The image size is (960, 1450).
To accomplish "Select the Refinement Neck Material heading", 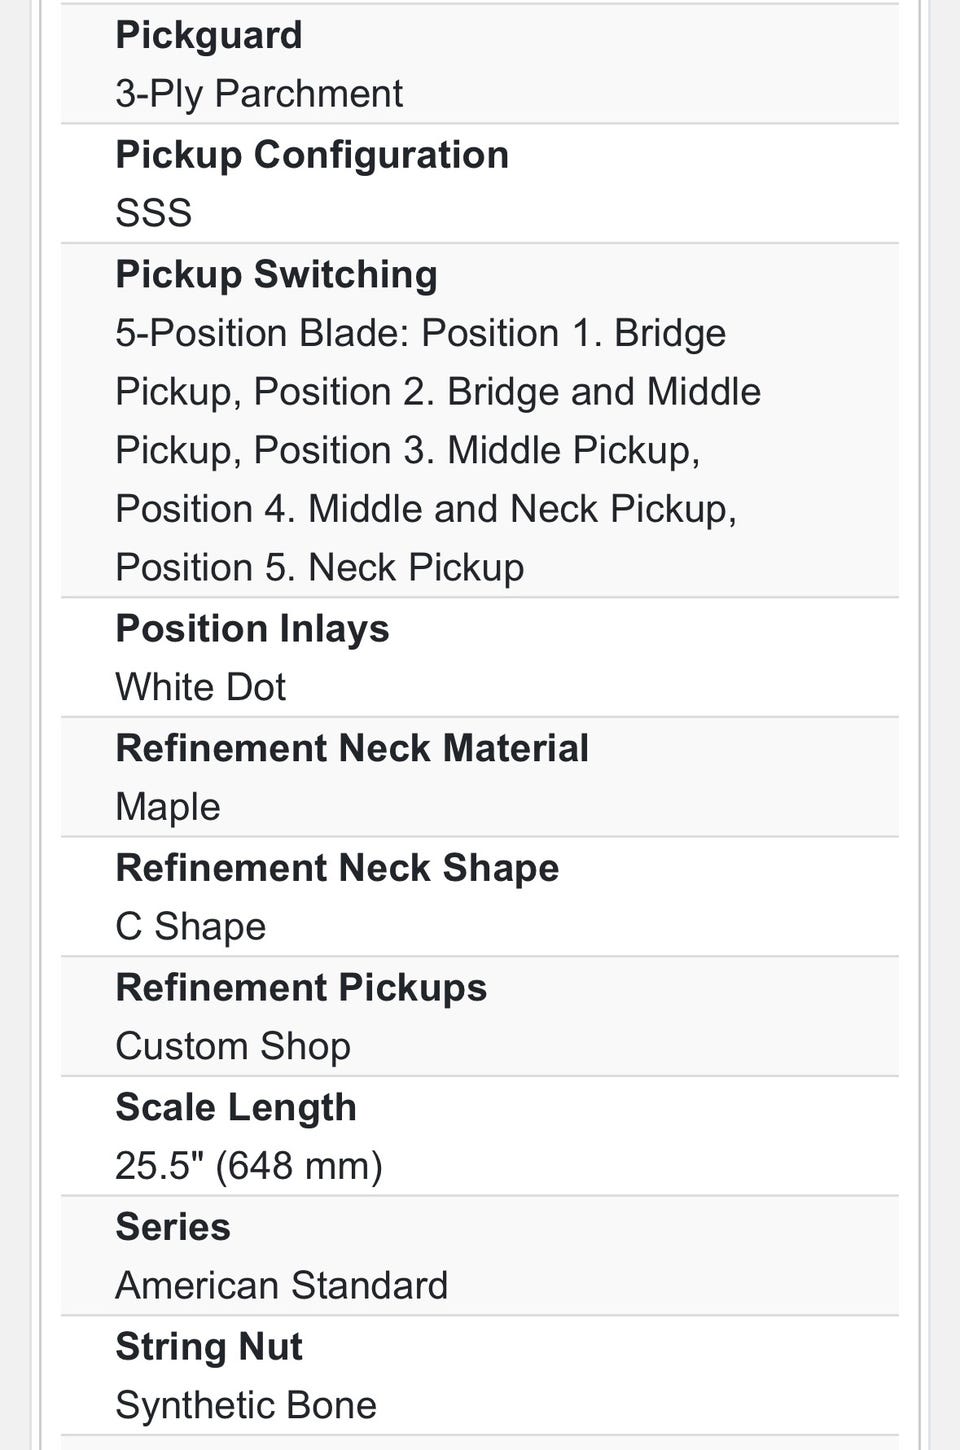I will point(352,748).
